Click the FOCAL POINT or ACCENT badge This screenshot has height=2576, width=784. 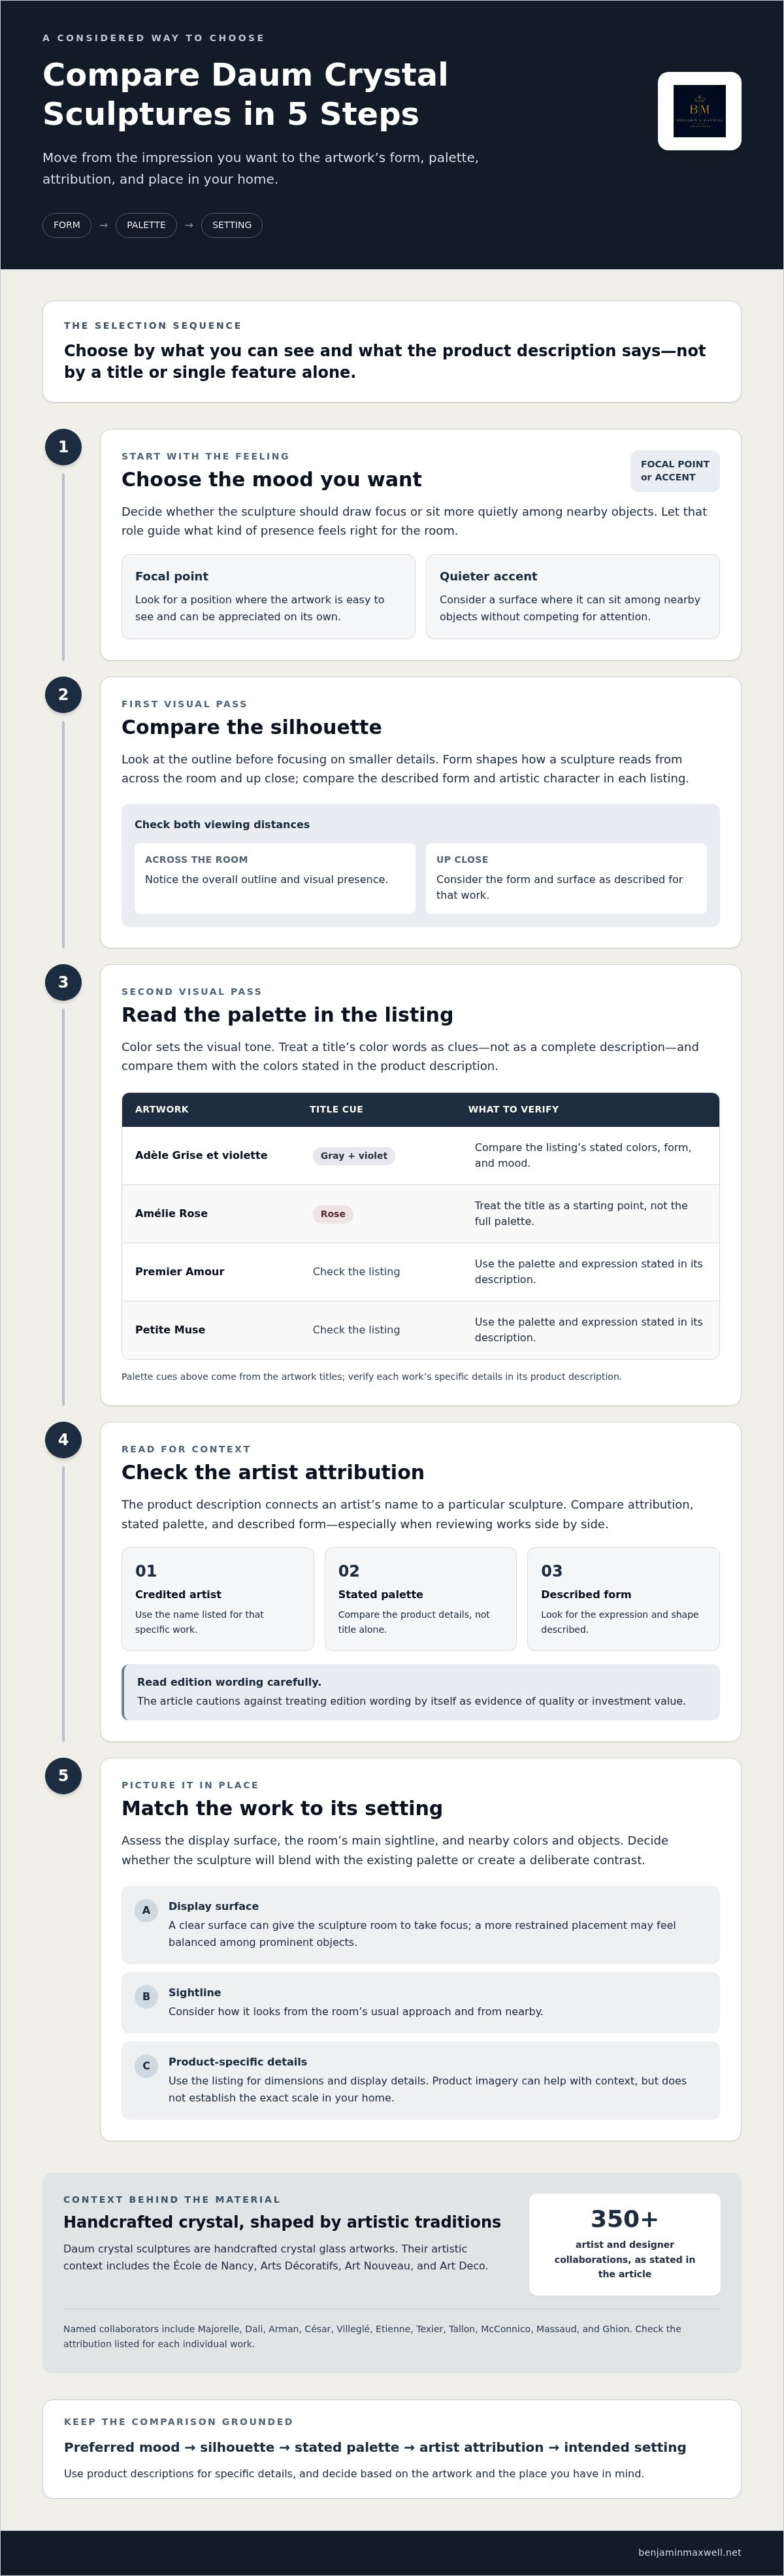[675, 471]
